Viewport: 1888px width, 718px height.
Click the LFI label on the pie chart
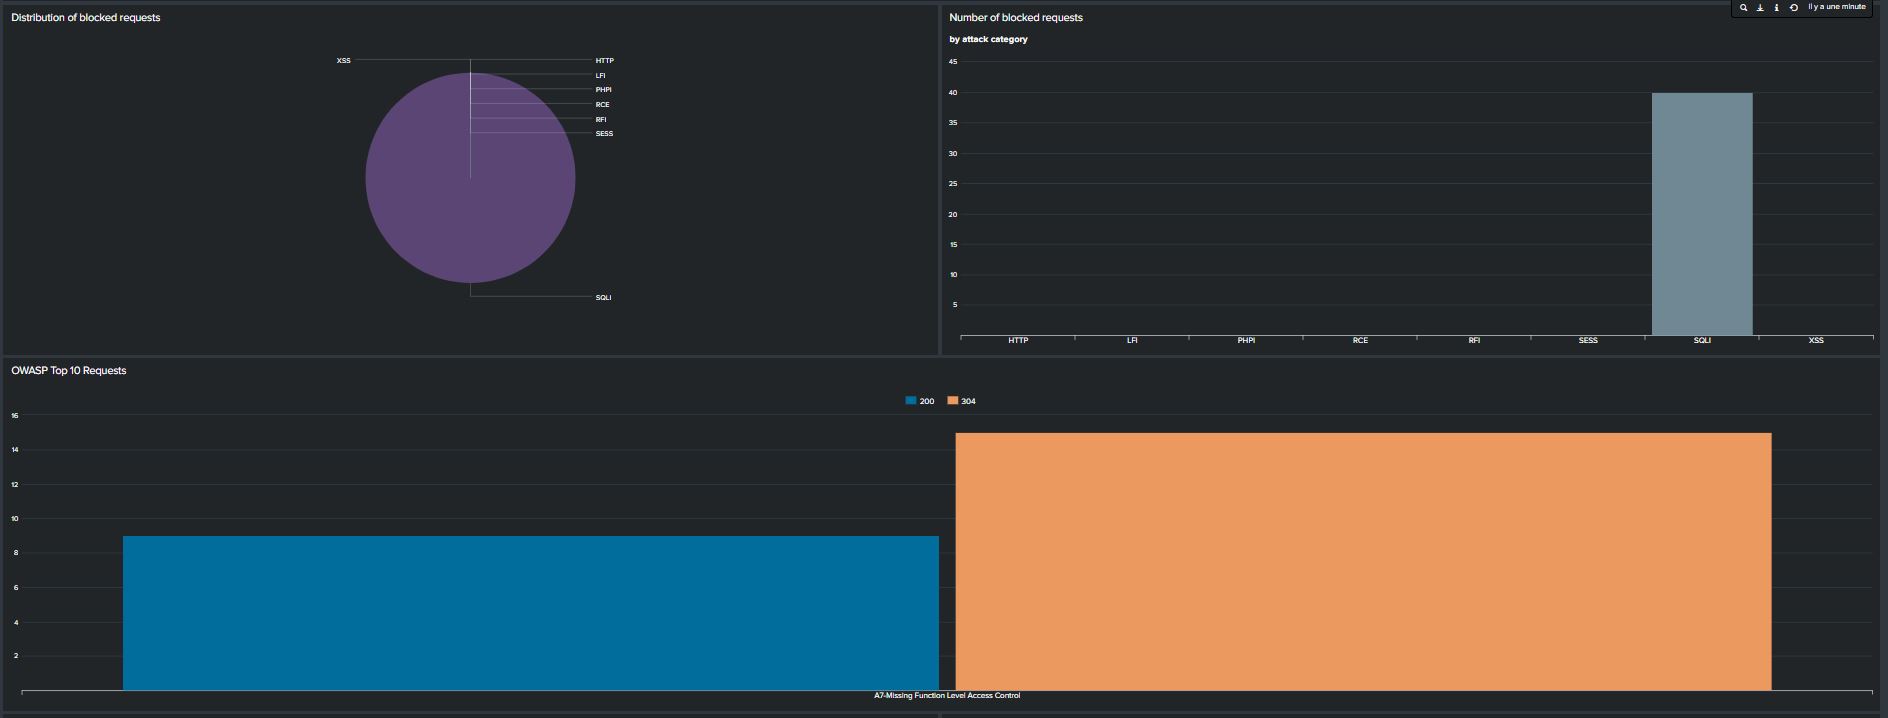click(x=601, y=76)
